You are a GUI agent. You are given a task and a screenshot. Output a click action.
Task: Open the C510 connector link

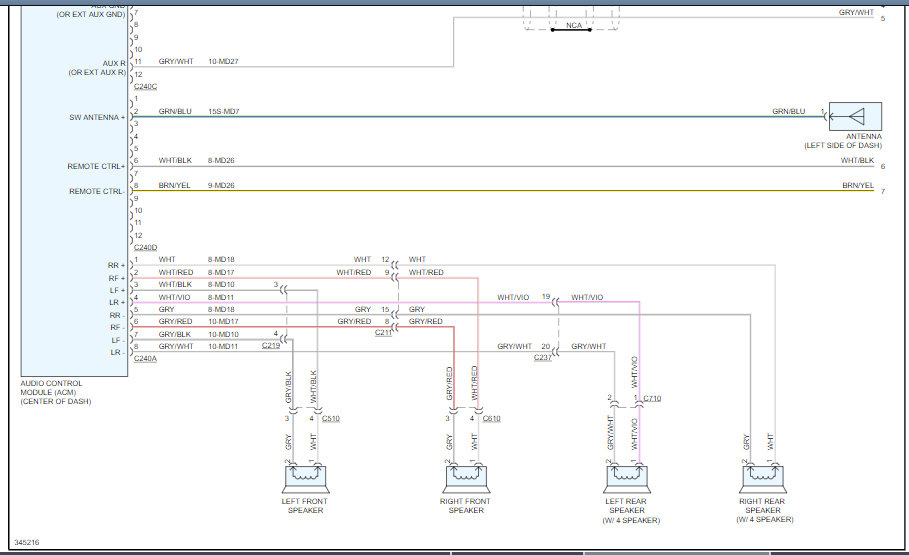coord(332,418)
